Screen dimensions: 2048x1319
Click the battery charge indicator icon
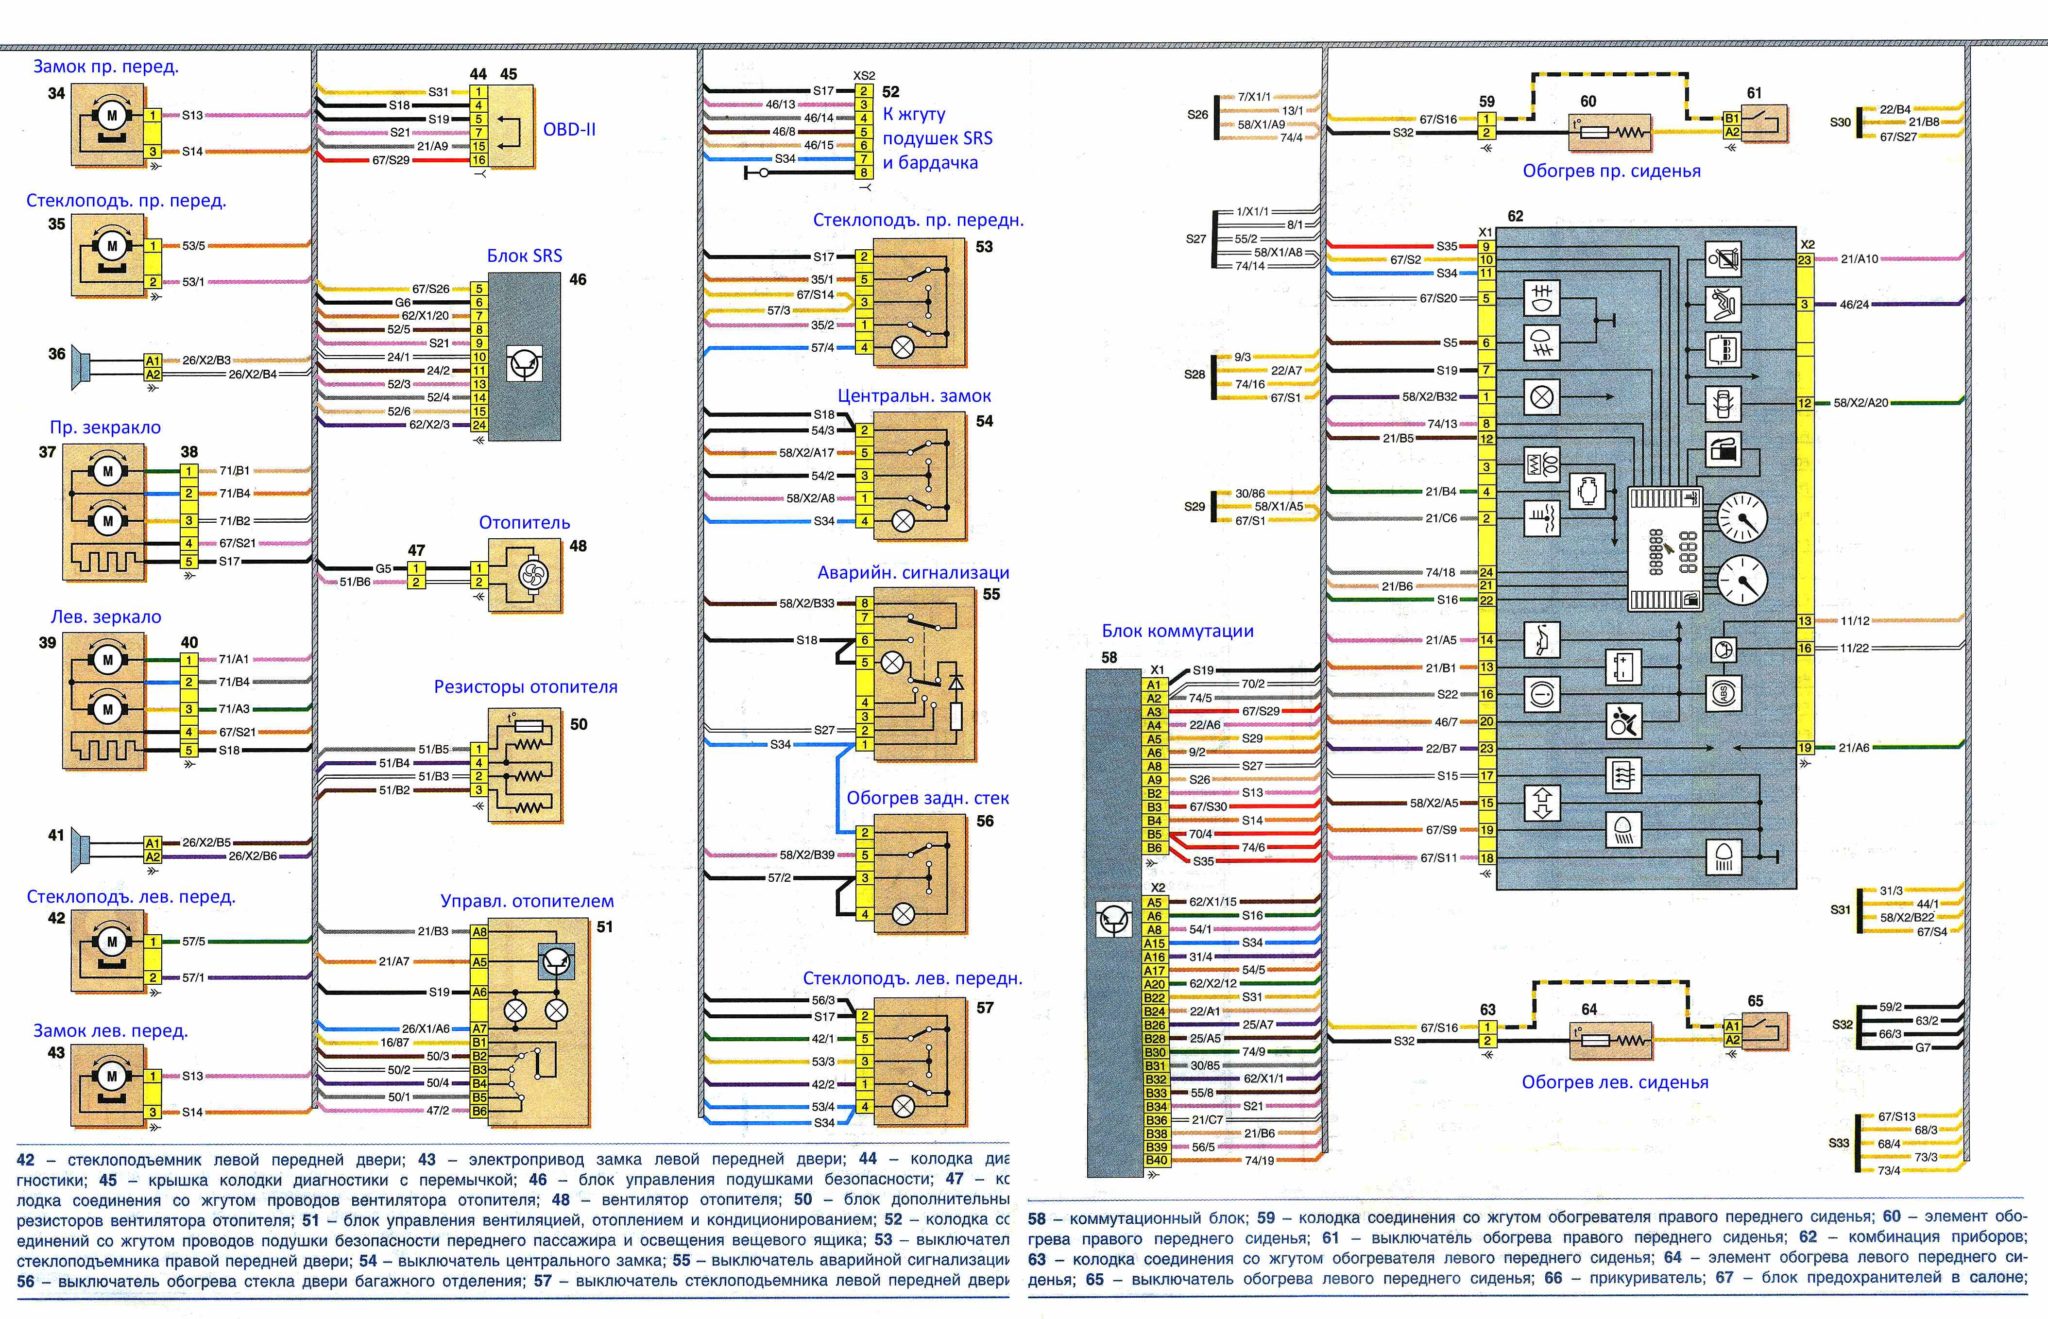(1622, 667)
